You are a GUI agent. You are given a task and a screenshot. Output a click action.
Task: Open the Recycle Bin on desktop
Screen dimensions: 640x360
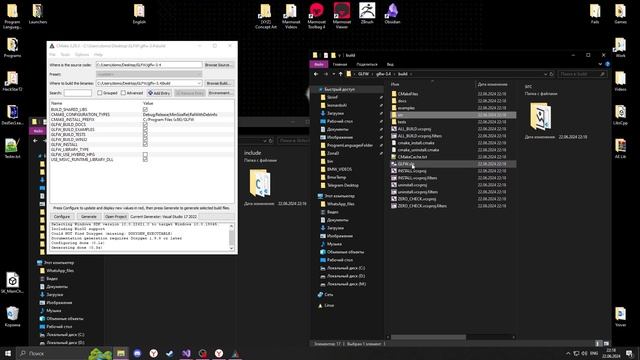tap(12, 317)
